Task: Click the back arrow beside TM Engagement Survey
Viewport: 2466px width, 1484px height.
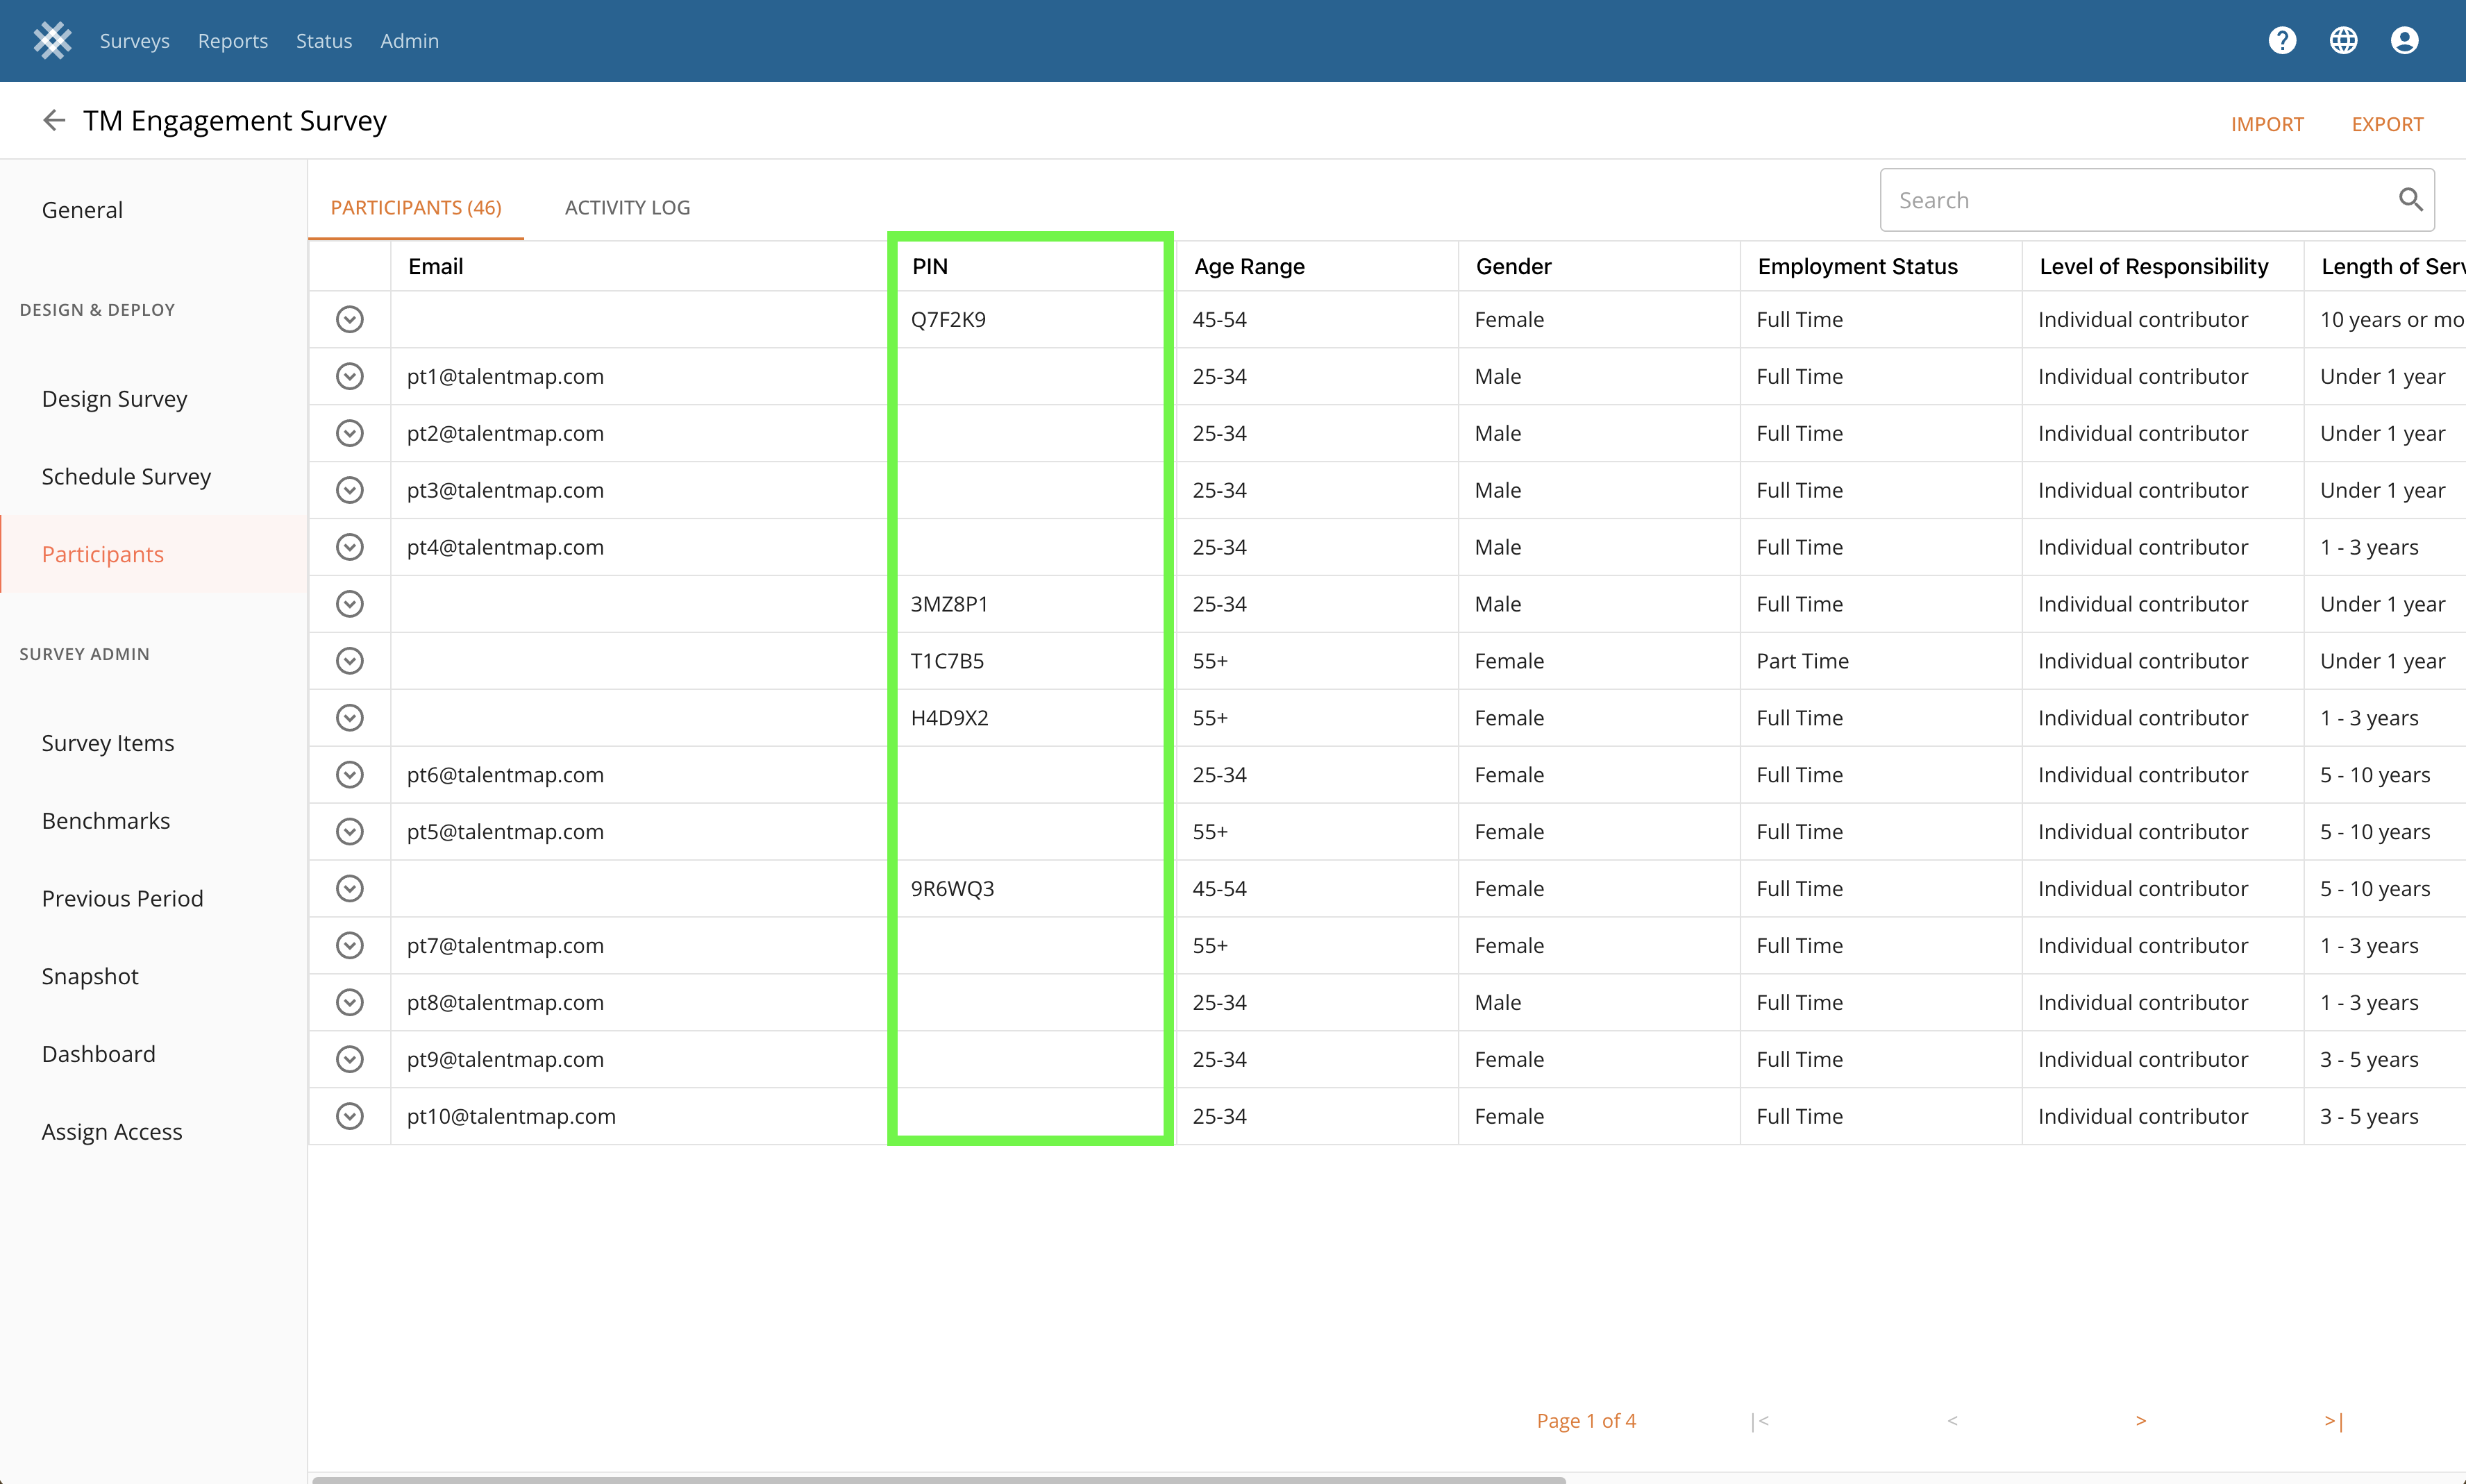Action: (54, 121)
